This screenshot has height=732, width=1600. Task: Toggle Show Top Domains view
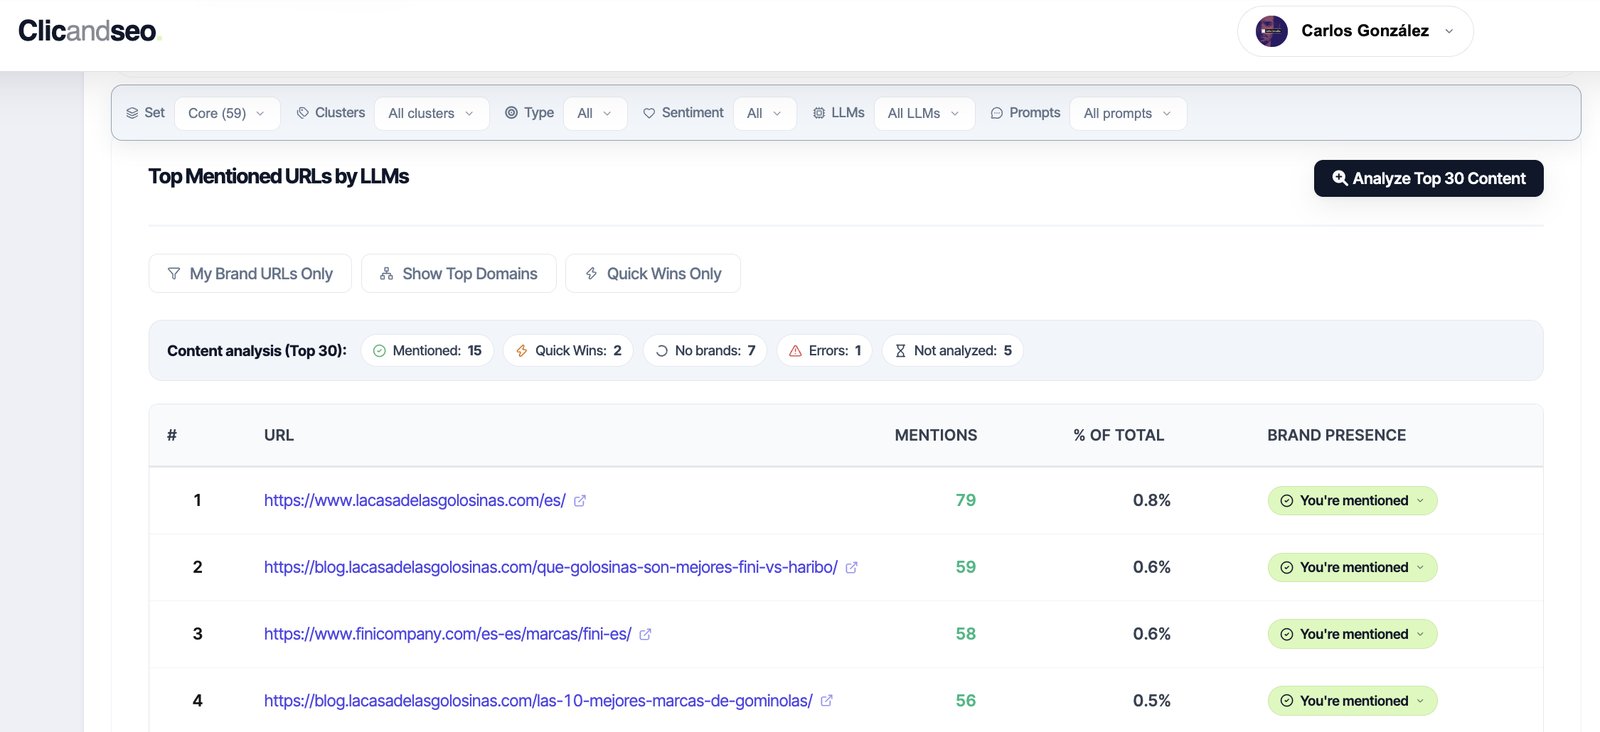click(459, 273)
